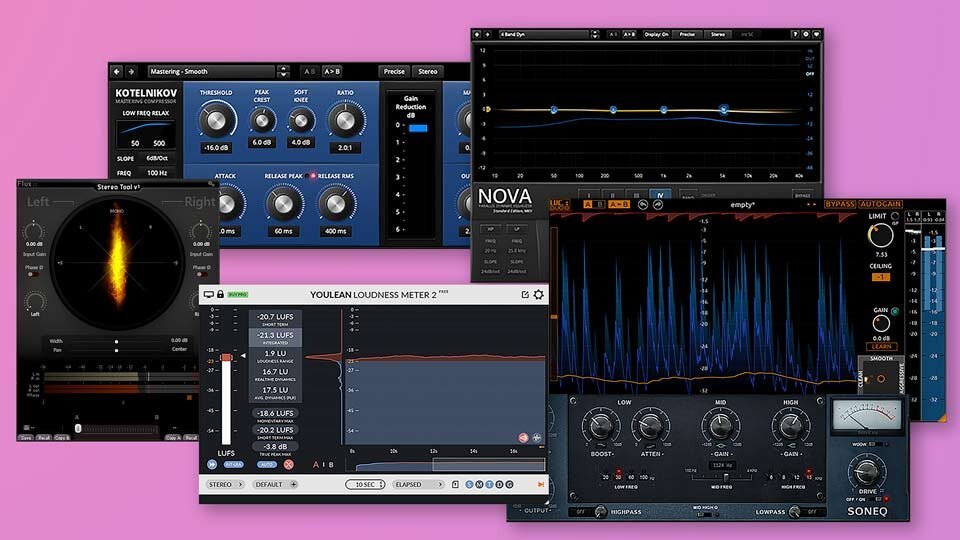Screen dimensions: 960x540
Task: Click the Precise button in Kotelnikov
Action: [394, 72]
